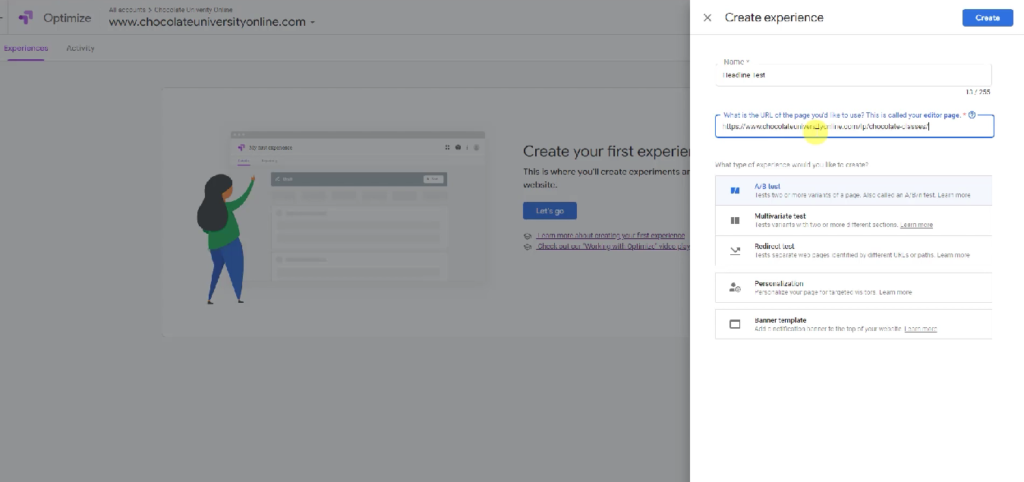Click the Optimize logo icon
Image resolution: width=1024 pixels, height=482 pixels.
point(26,18)
